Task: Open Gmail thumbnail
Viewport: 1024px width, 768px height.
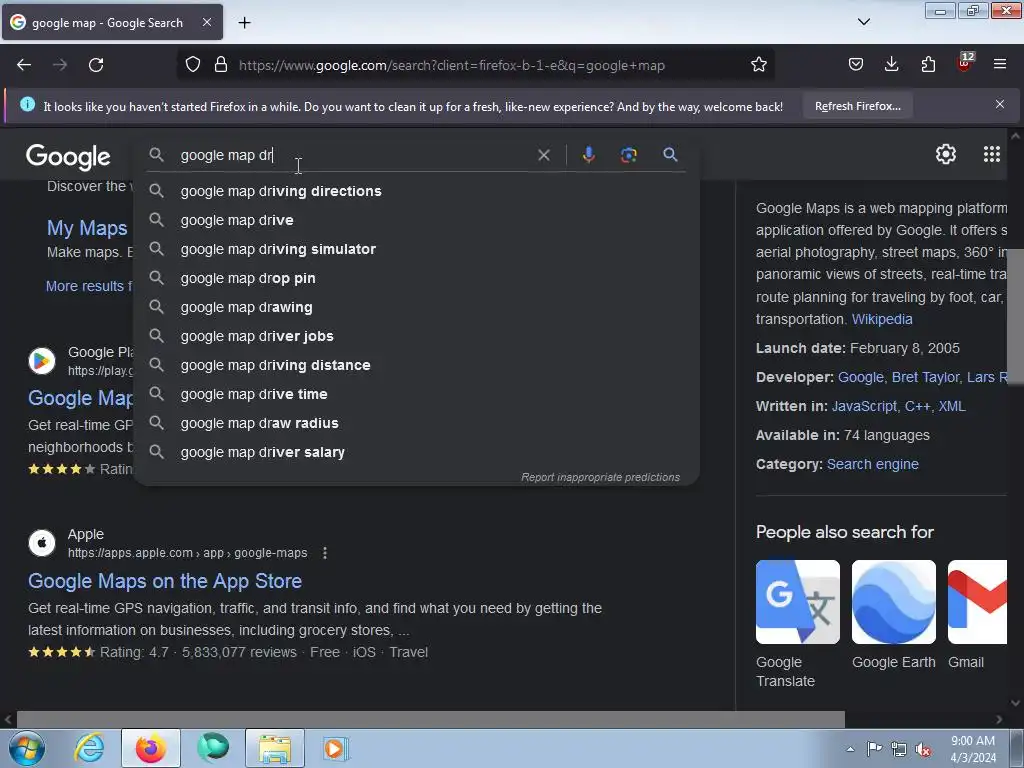Action: tap(977, 602)
